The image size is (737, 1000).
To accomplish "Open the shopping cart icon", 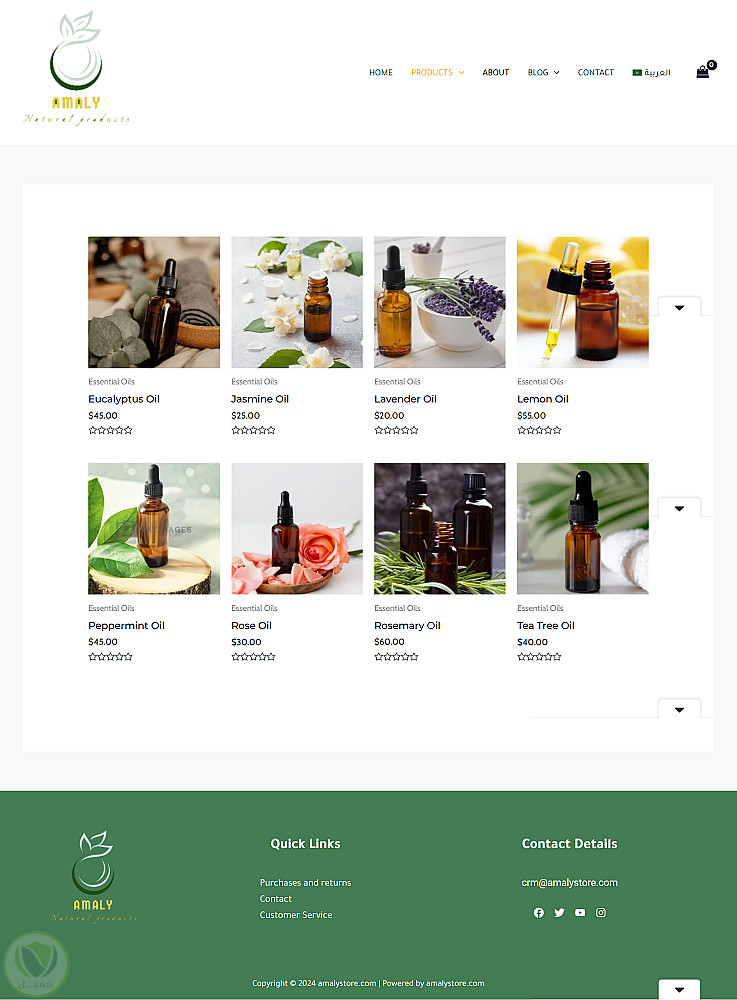I will point(703,72).
